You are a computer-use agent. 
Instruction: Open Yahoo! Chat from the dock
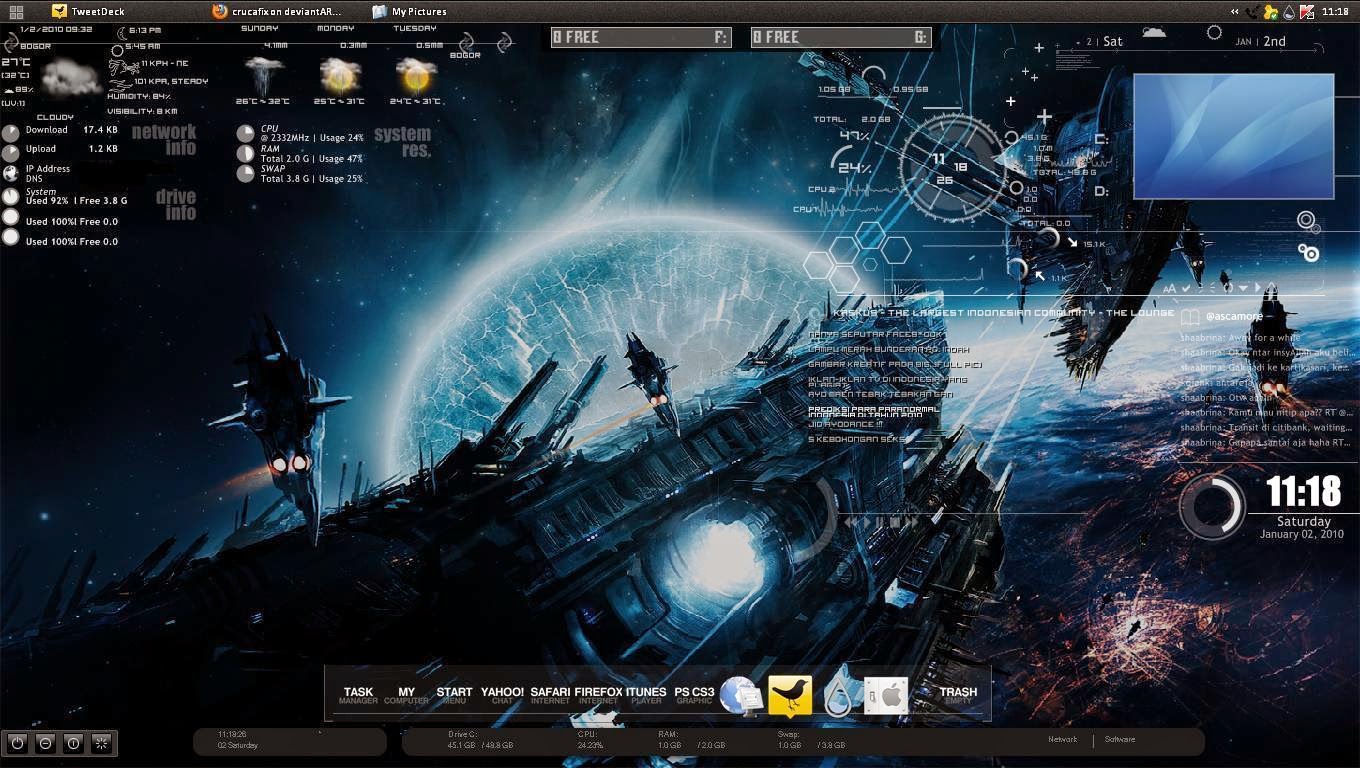[503, 691]
